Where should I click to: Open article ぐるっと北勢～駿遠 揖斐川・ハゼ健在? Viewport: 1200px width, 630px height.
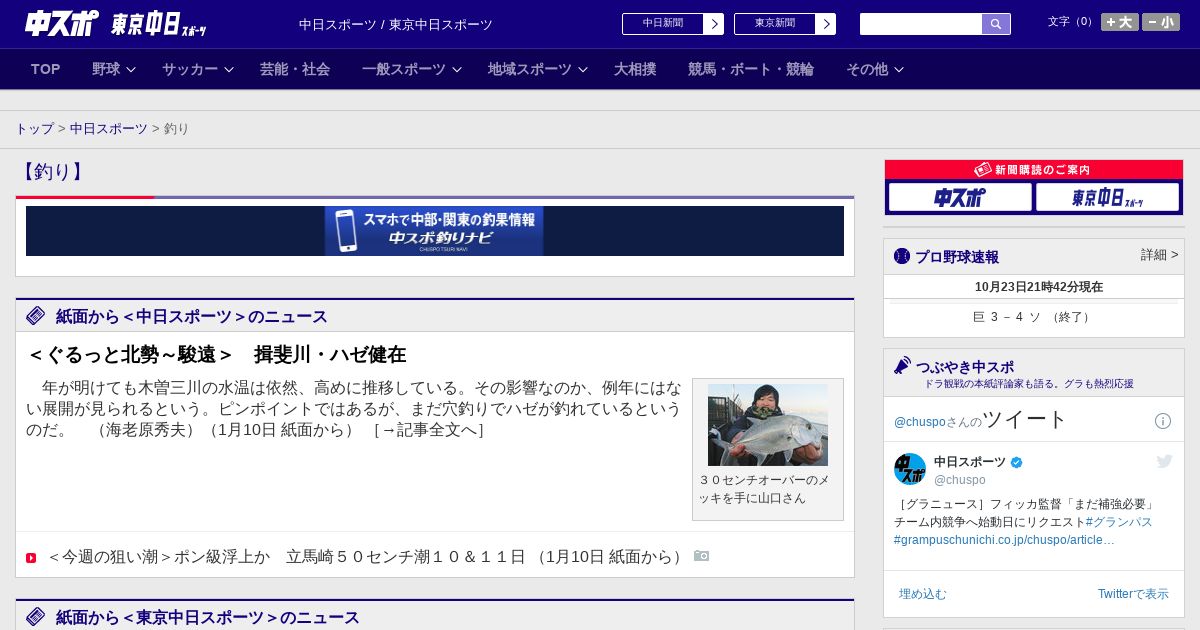click(216, 354)
